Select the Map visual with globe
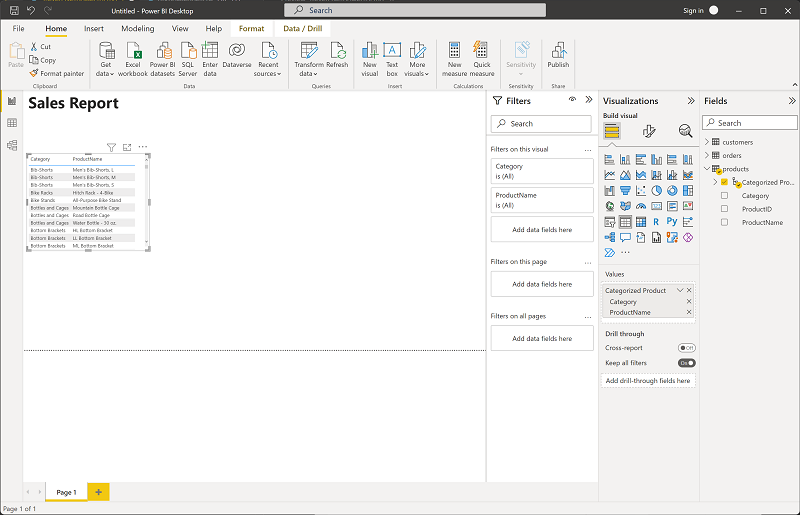This screenshot has width=800, height=515. point(610,206)
